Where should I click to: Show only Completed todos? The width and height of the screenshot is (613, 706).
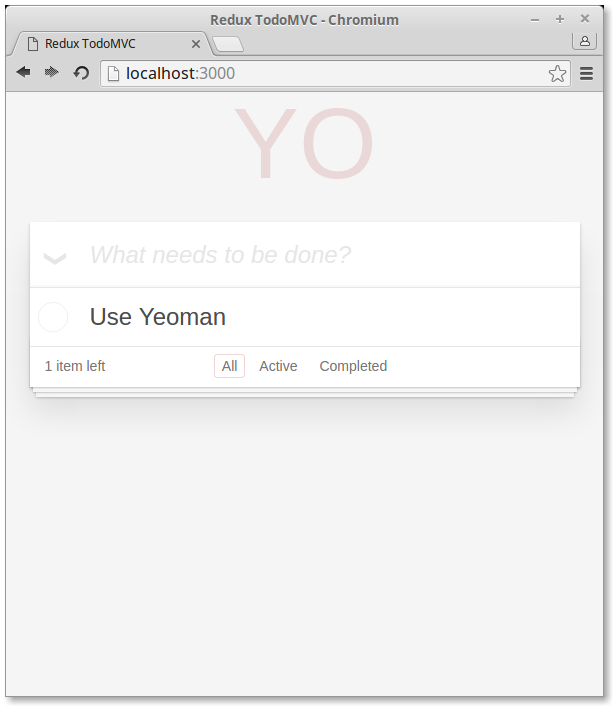(x=353, y=366)
